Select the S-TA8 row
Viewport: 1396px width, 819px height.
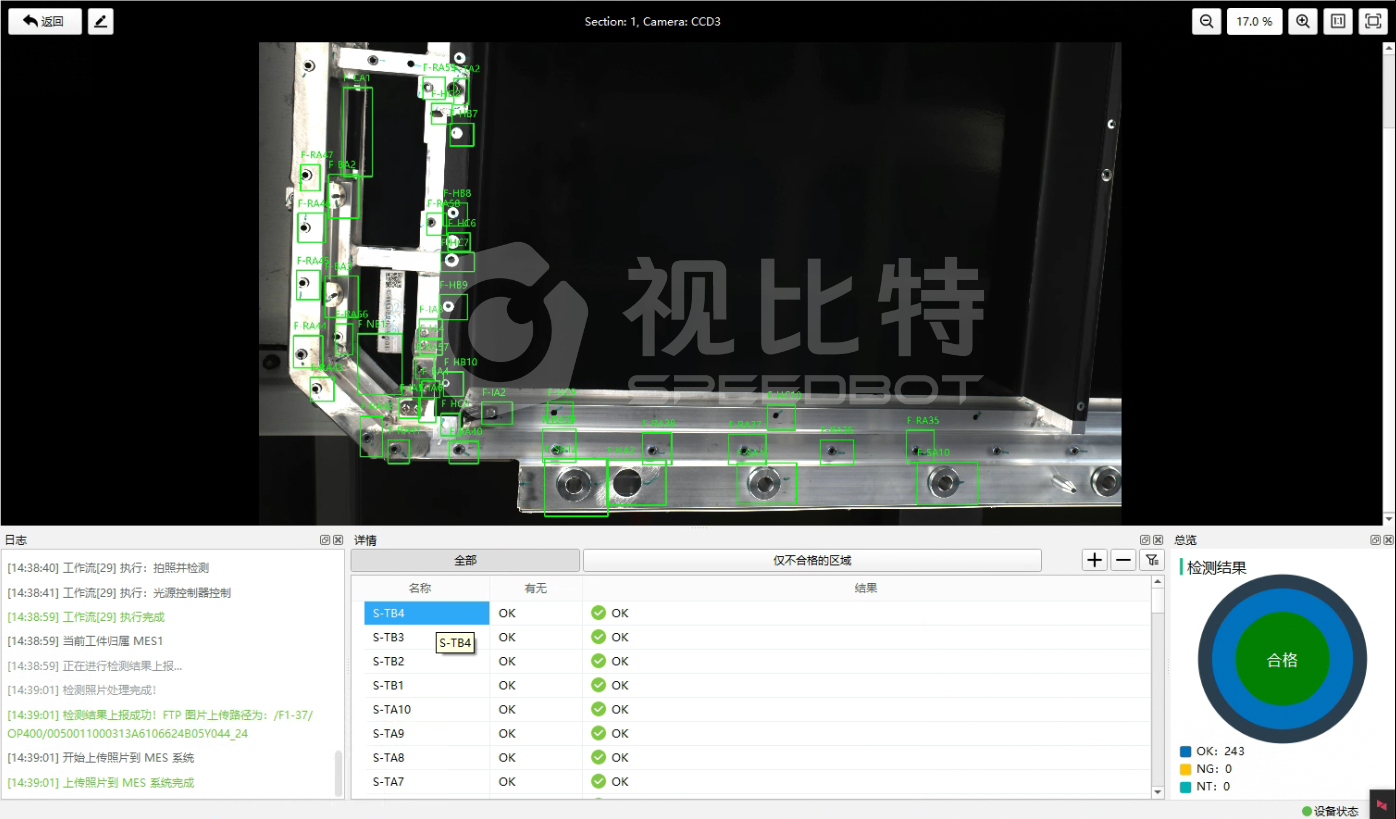757,757
